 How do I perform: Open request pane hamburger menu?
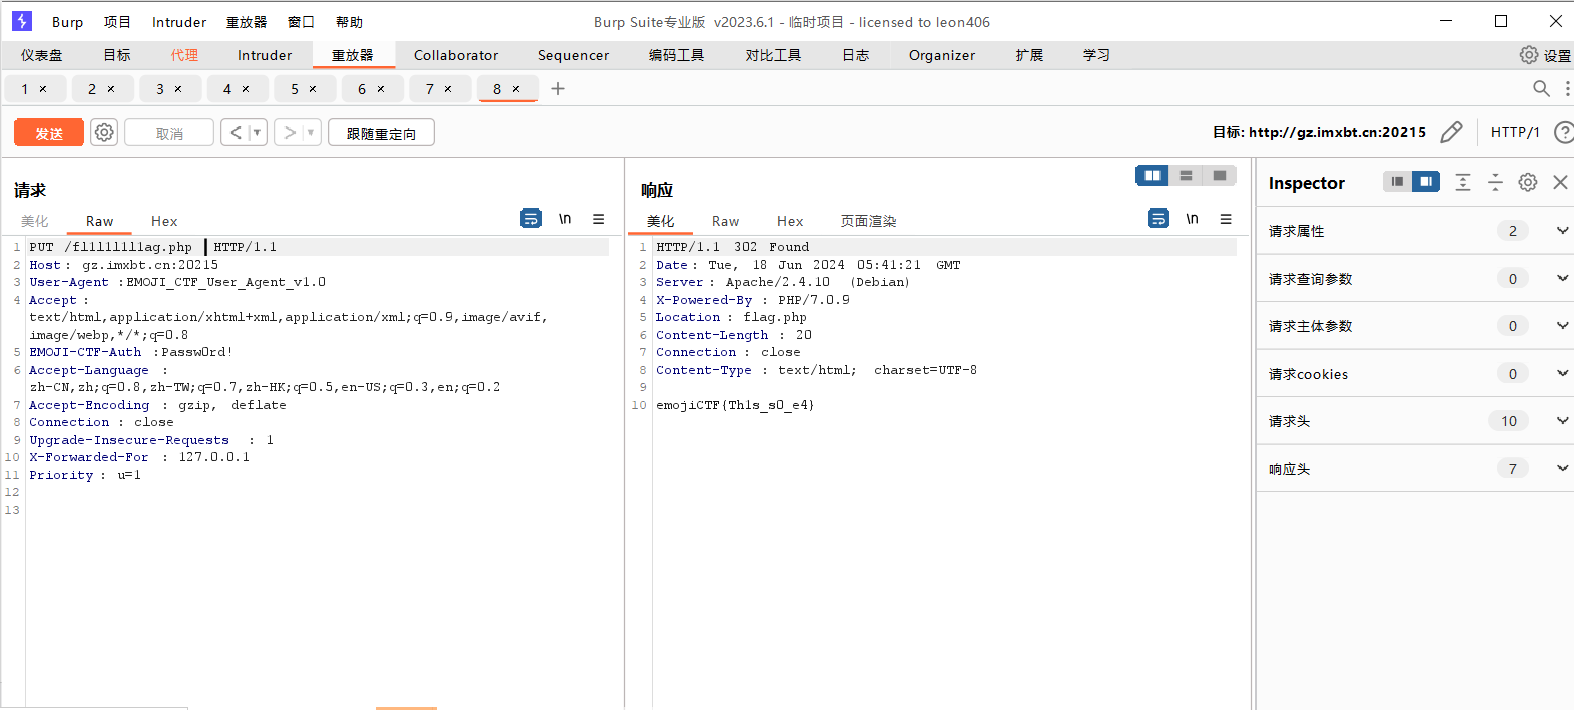[x=598, y=219]
